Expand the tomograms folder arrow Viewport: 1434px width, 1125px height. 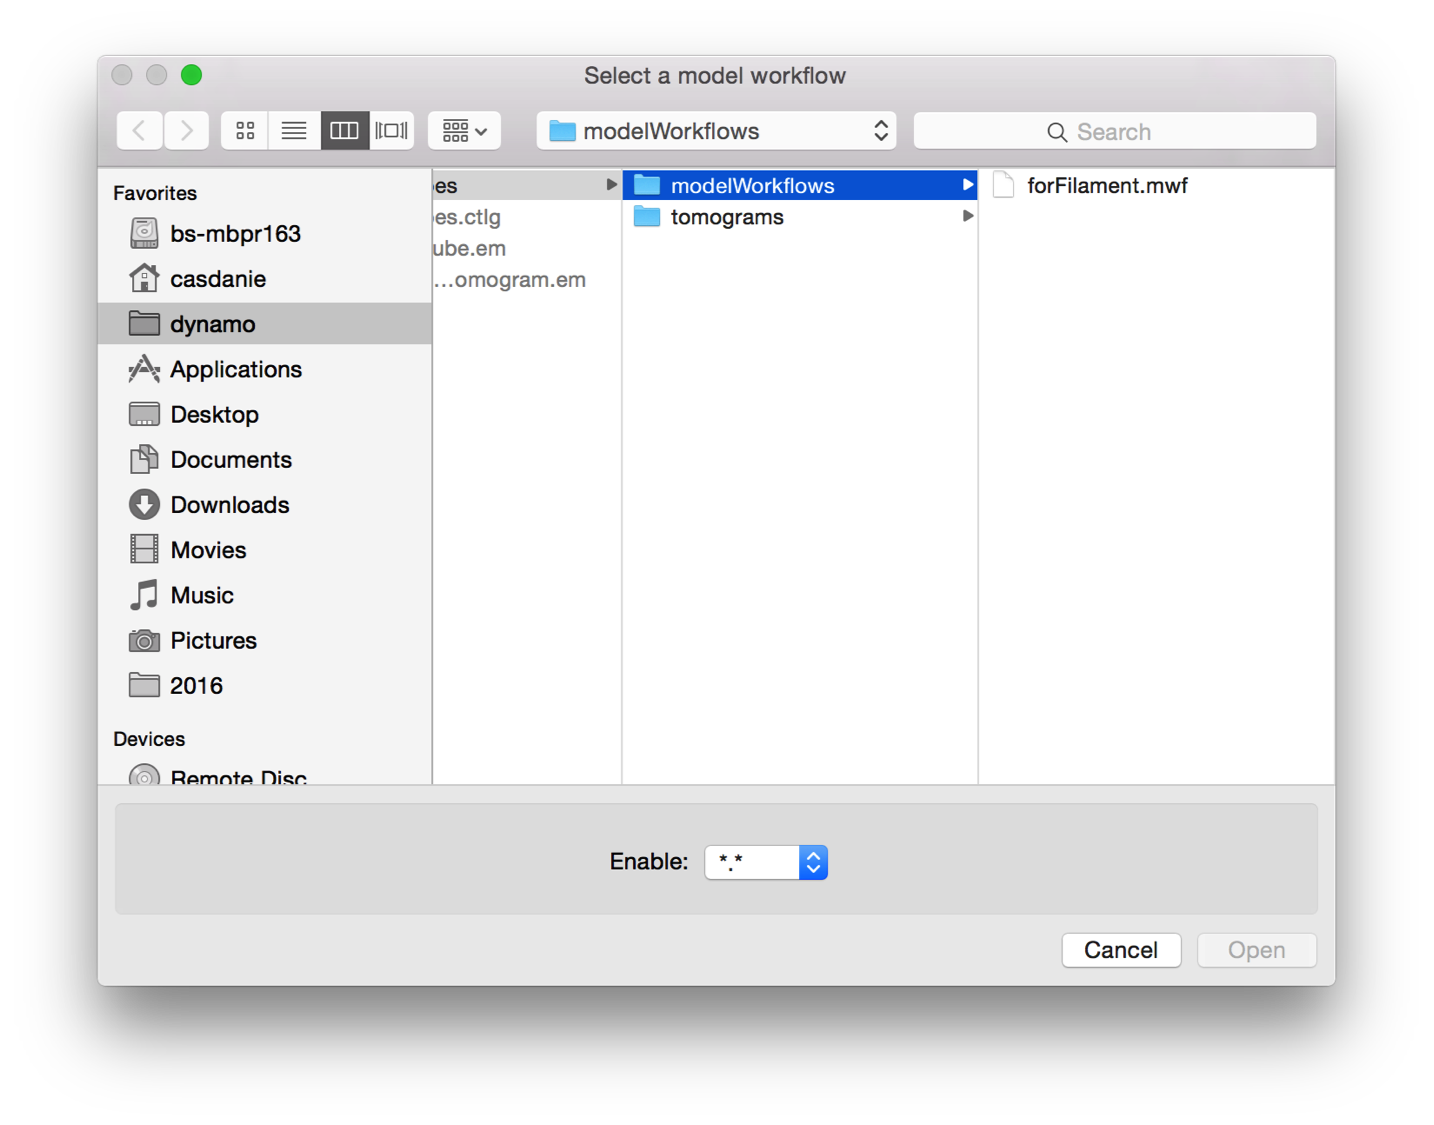967,217
